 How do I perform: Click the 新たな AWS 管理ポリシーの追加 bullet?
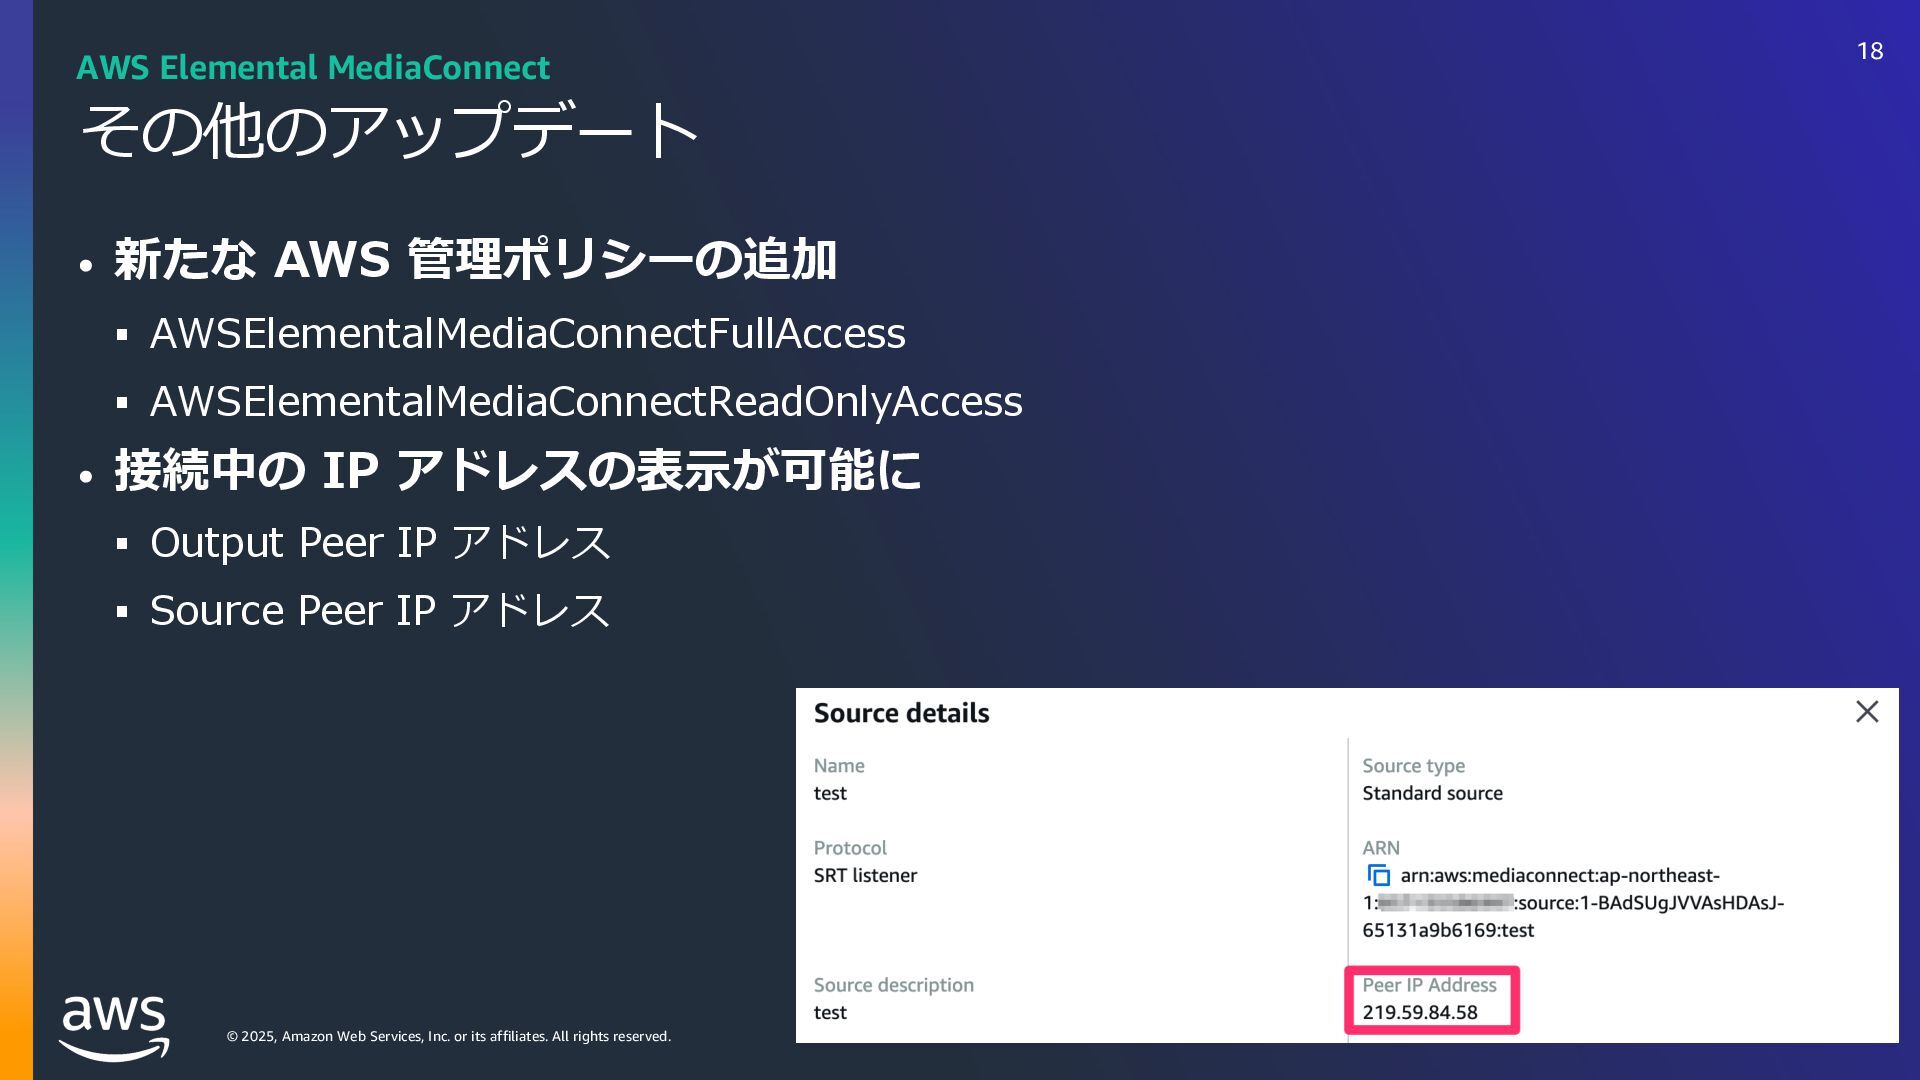point(474,259)
